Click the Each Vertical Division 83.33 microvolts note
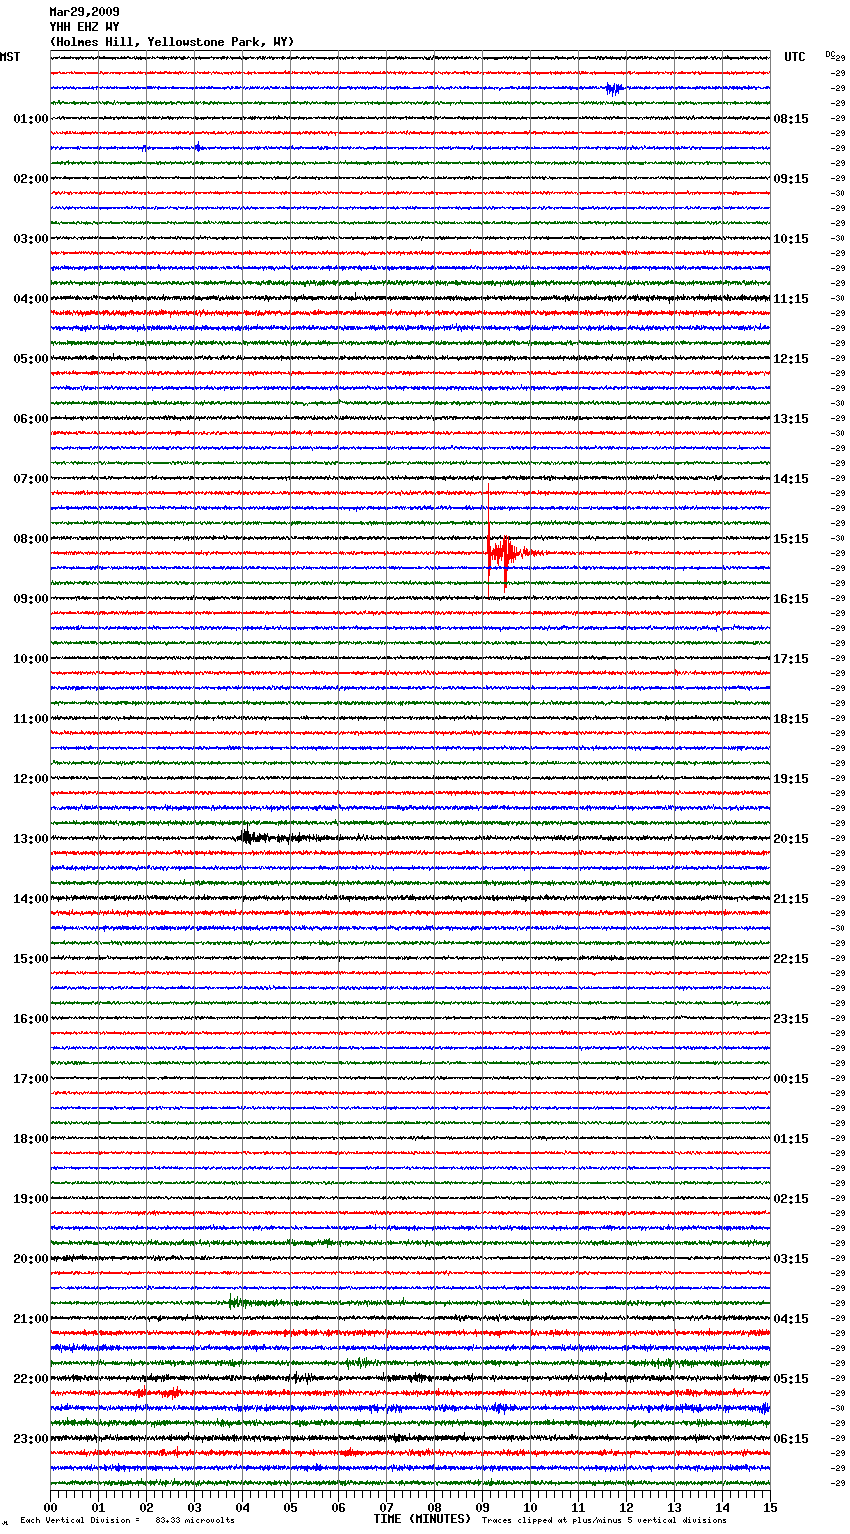The image size is (850, 1534). point(128,1520)
